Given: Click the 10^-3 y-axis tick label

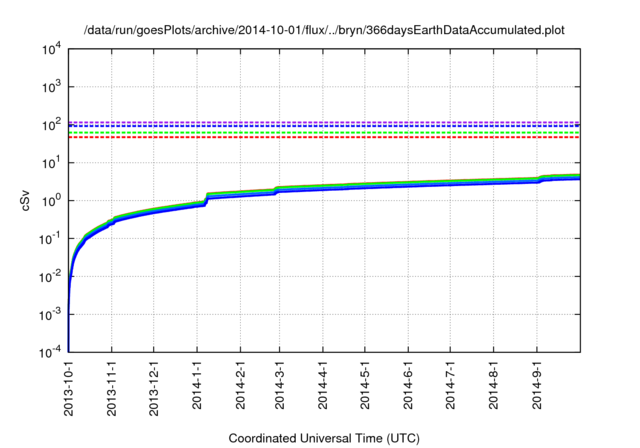Looking at the screenshot, I should tap(50, 314).
